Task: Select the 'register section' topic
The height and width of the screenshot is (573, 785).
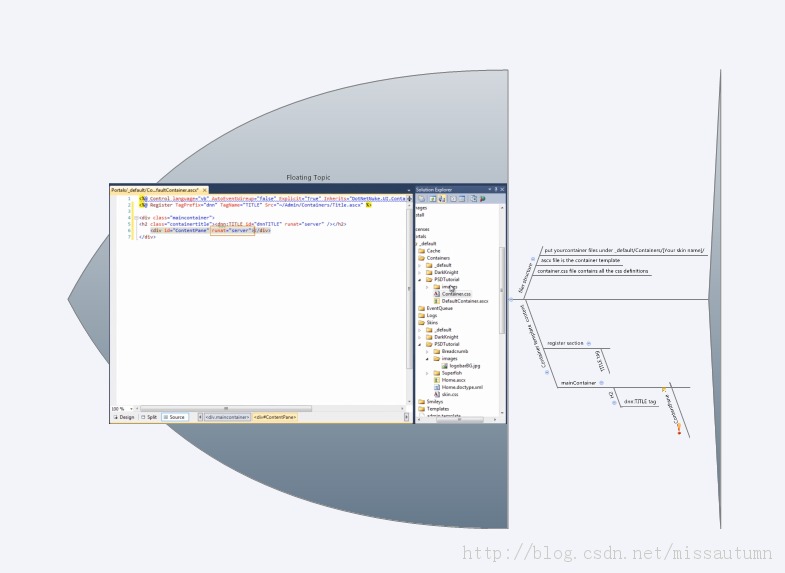Action: (565, 343)
